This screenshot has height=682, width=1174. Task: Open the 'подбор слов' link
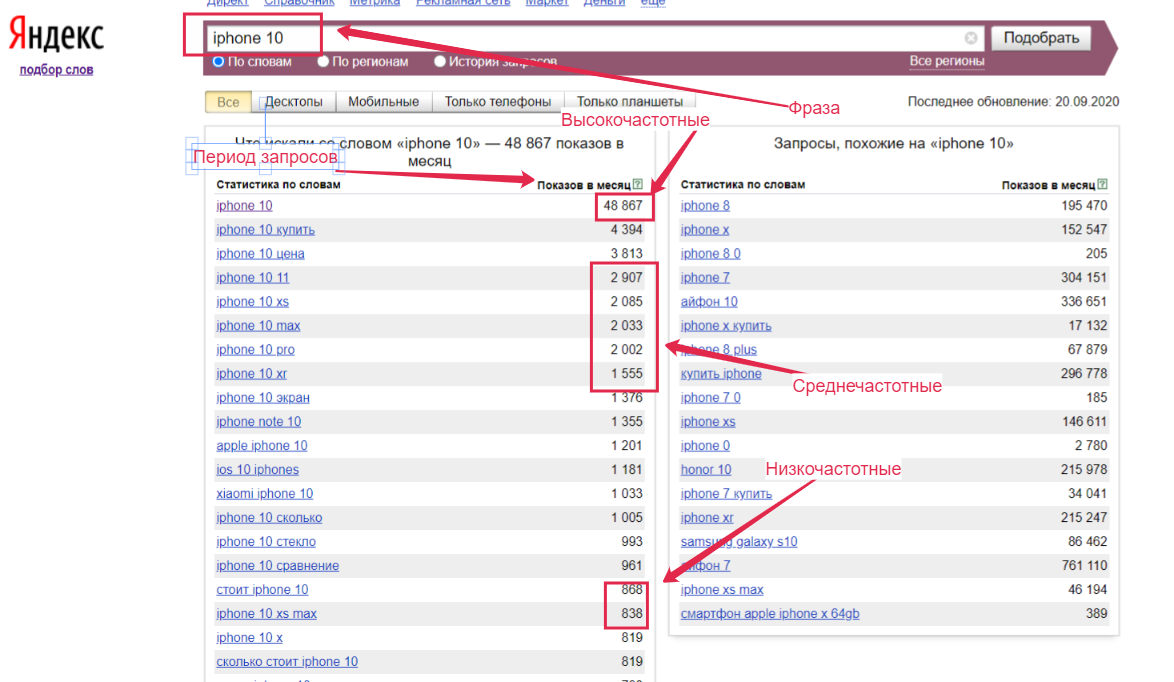click(x=56, y=70)
